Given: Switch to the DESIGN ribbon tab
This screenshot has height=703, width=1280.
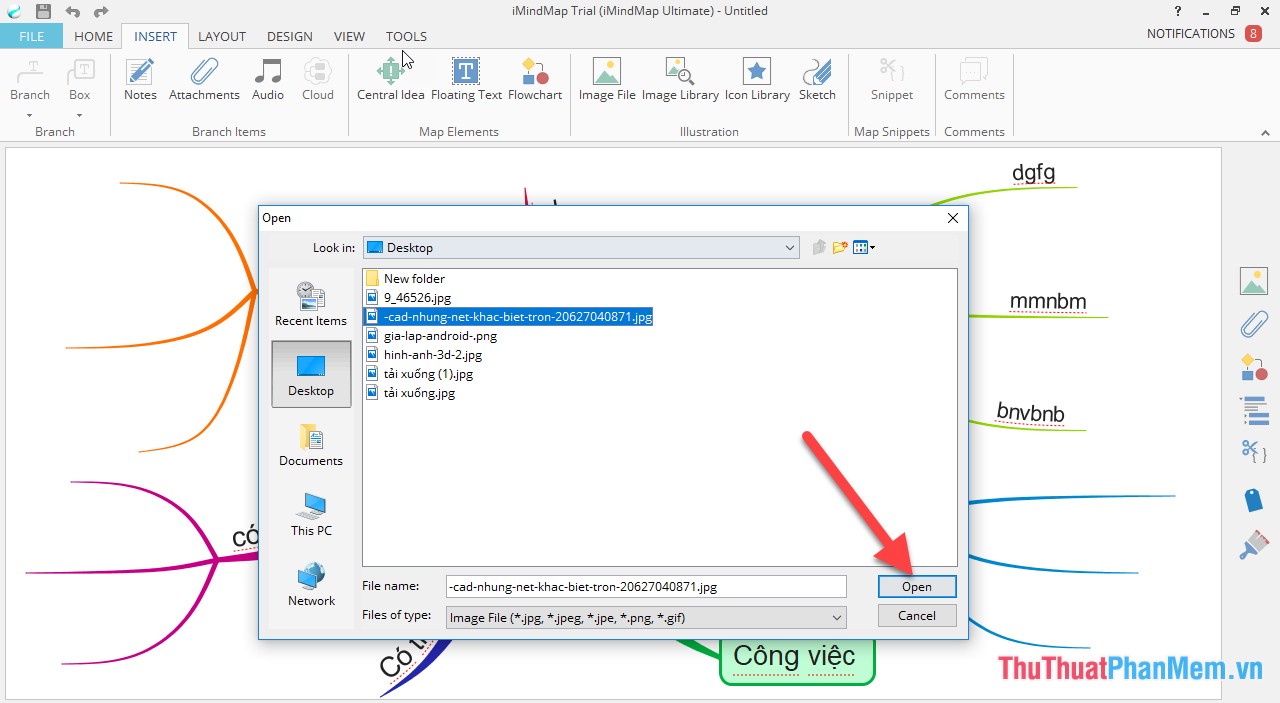Looking at the screenshot, I should (289, 36).
